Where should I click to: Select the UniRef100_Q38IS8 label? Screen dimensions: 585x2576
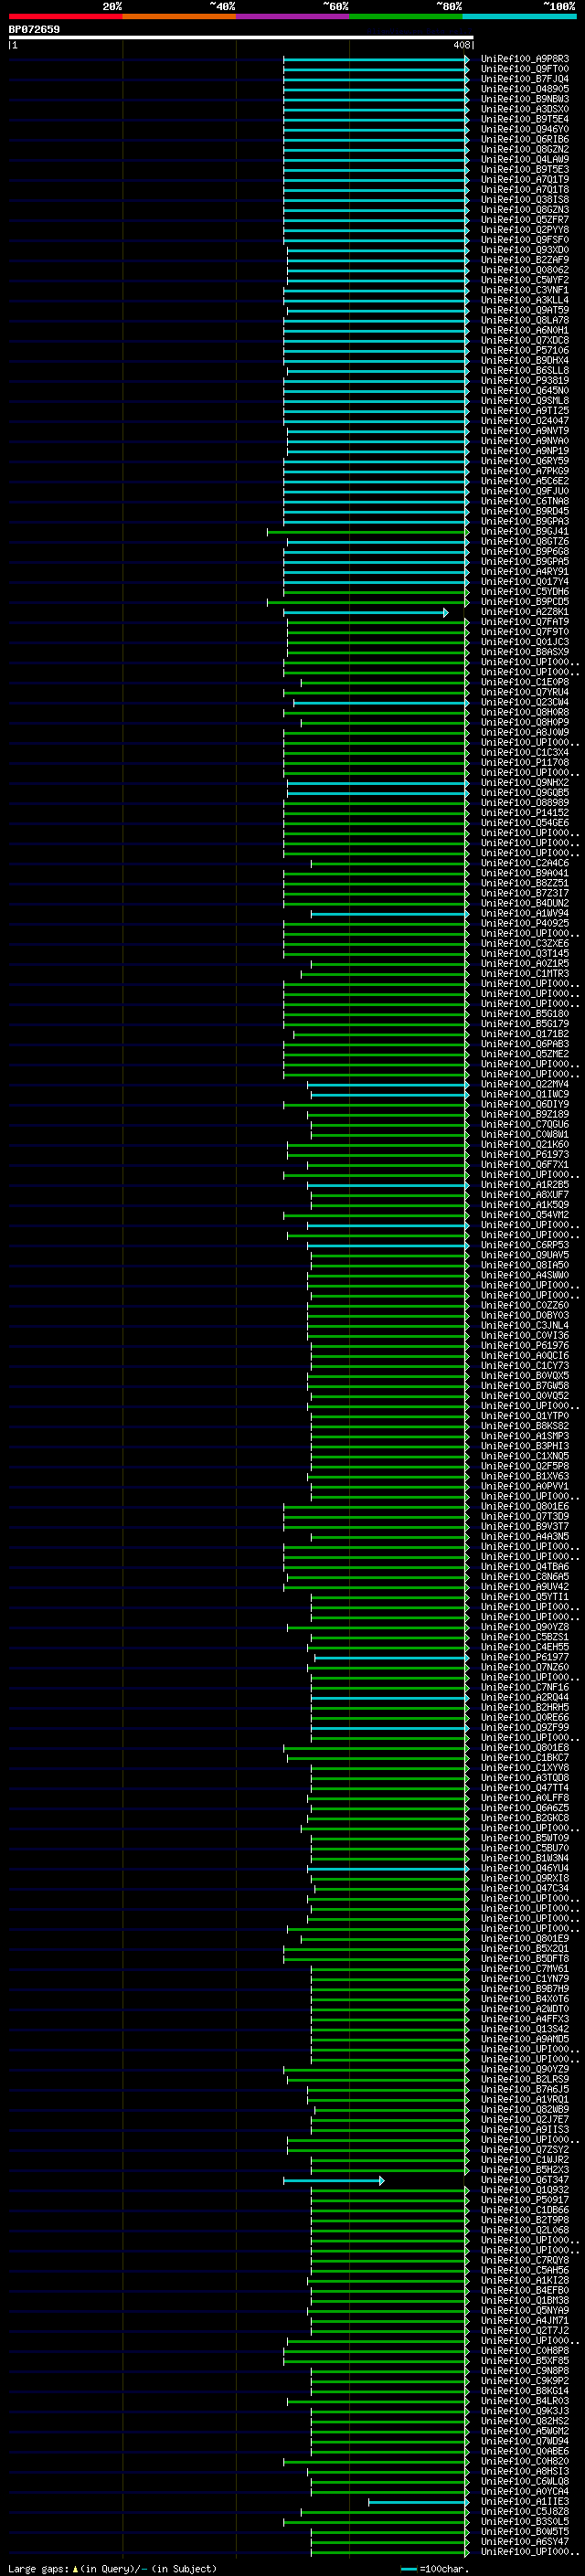525,199
